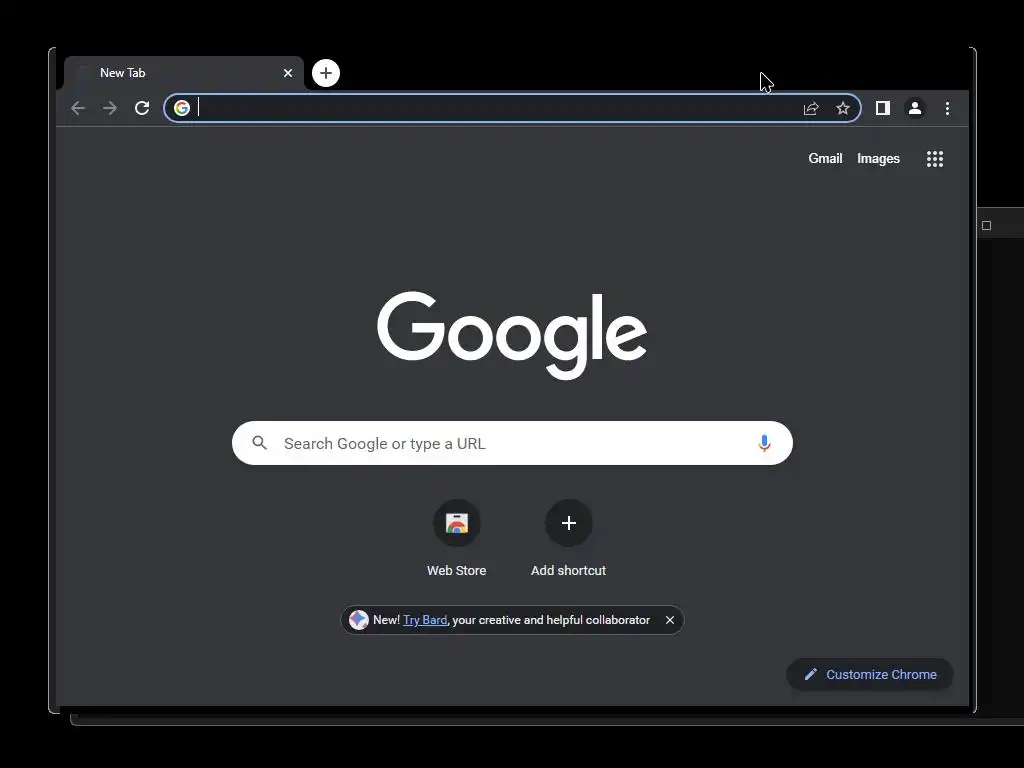Click Customize Chrome button
This screenshot has height=768, width=1024.
pyautogui.click(x=870, y=675)
